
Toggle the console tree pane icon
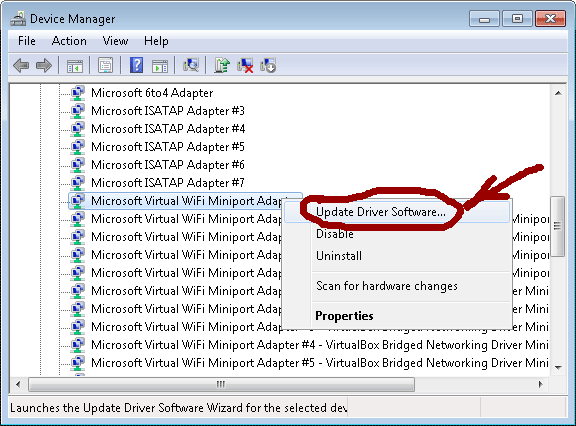(75, 66)
